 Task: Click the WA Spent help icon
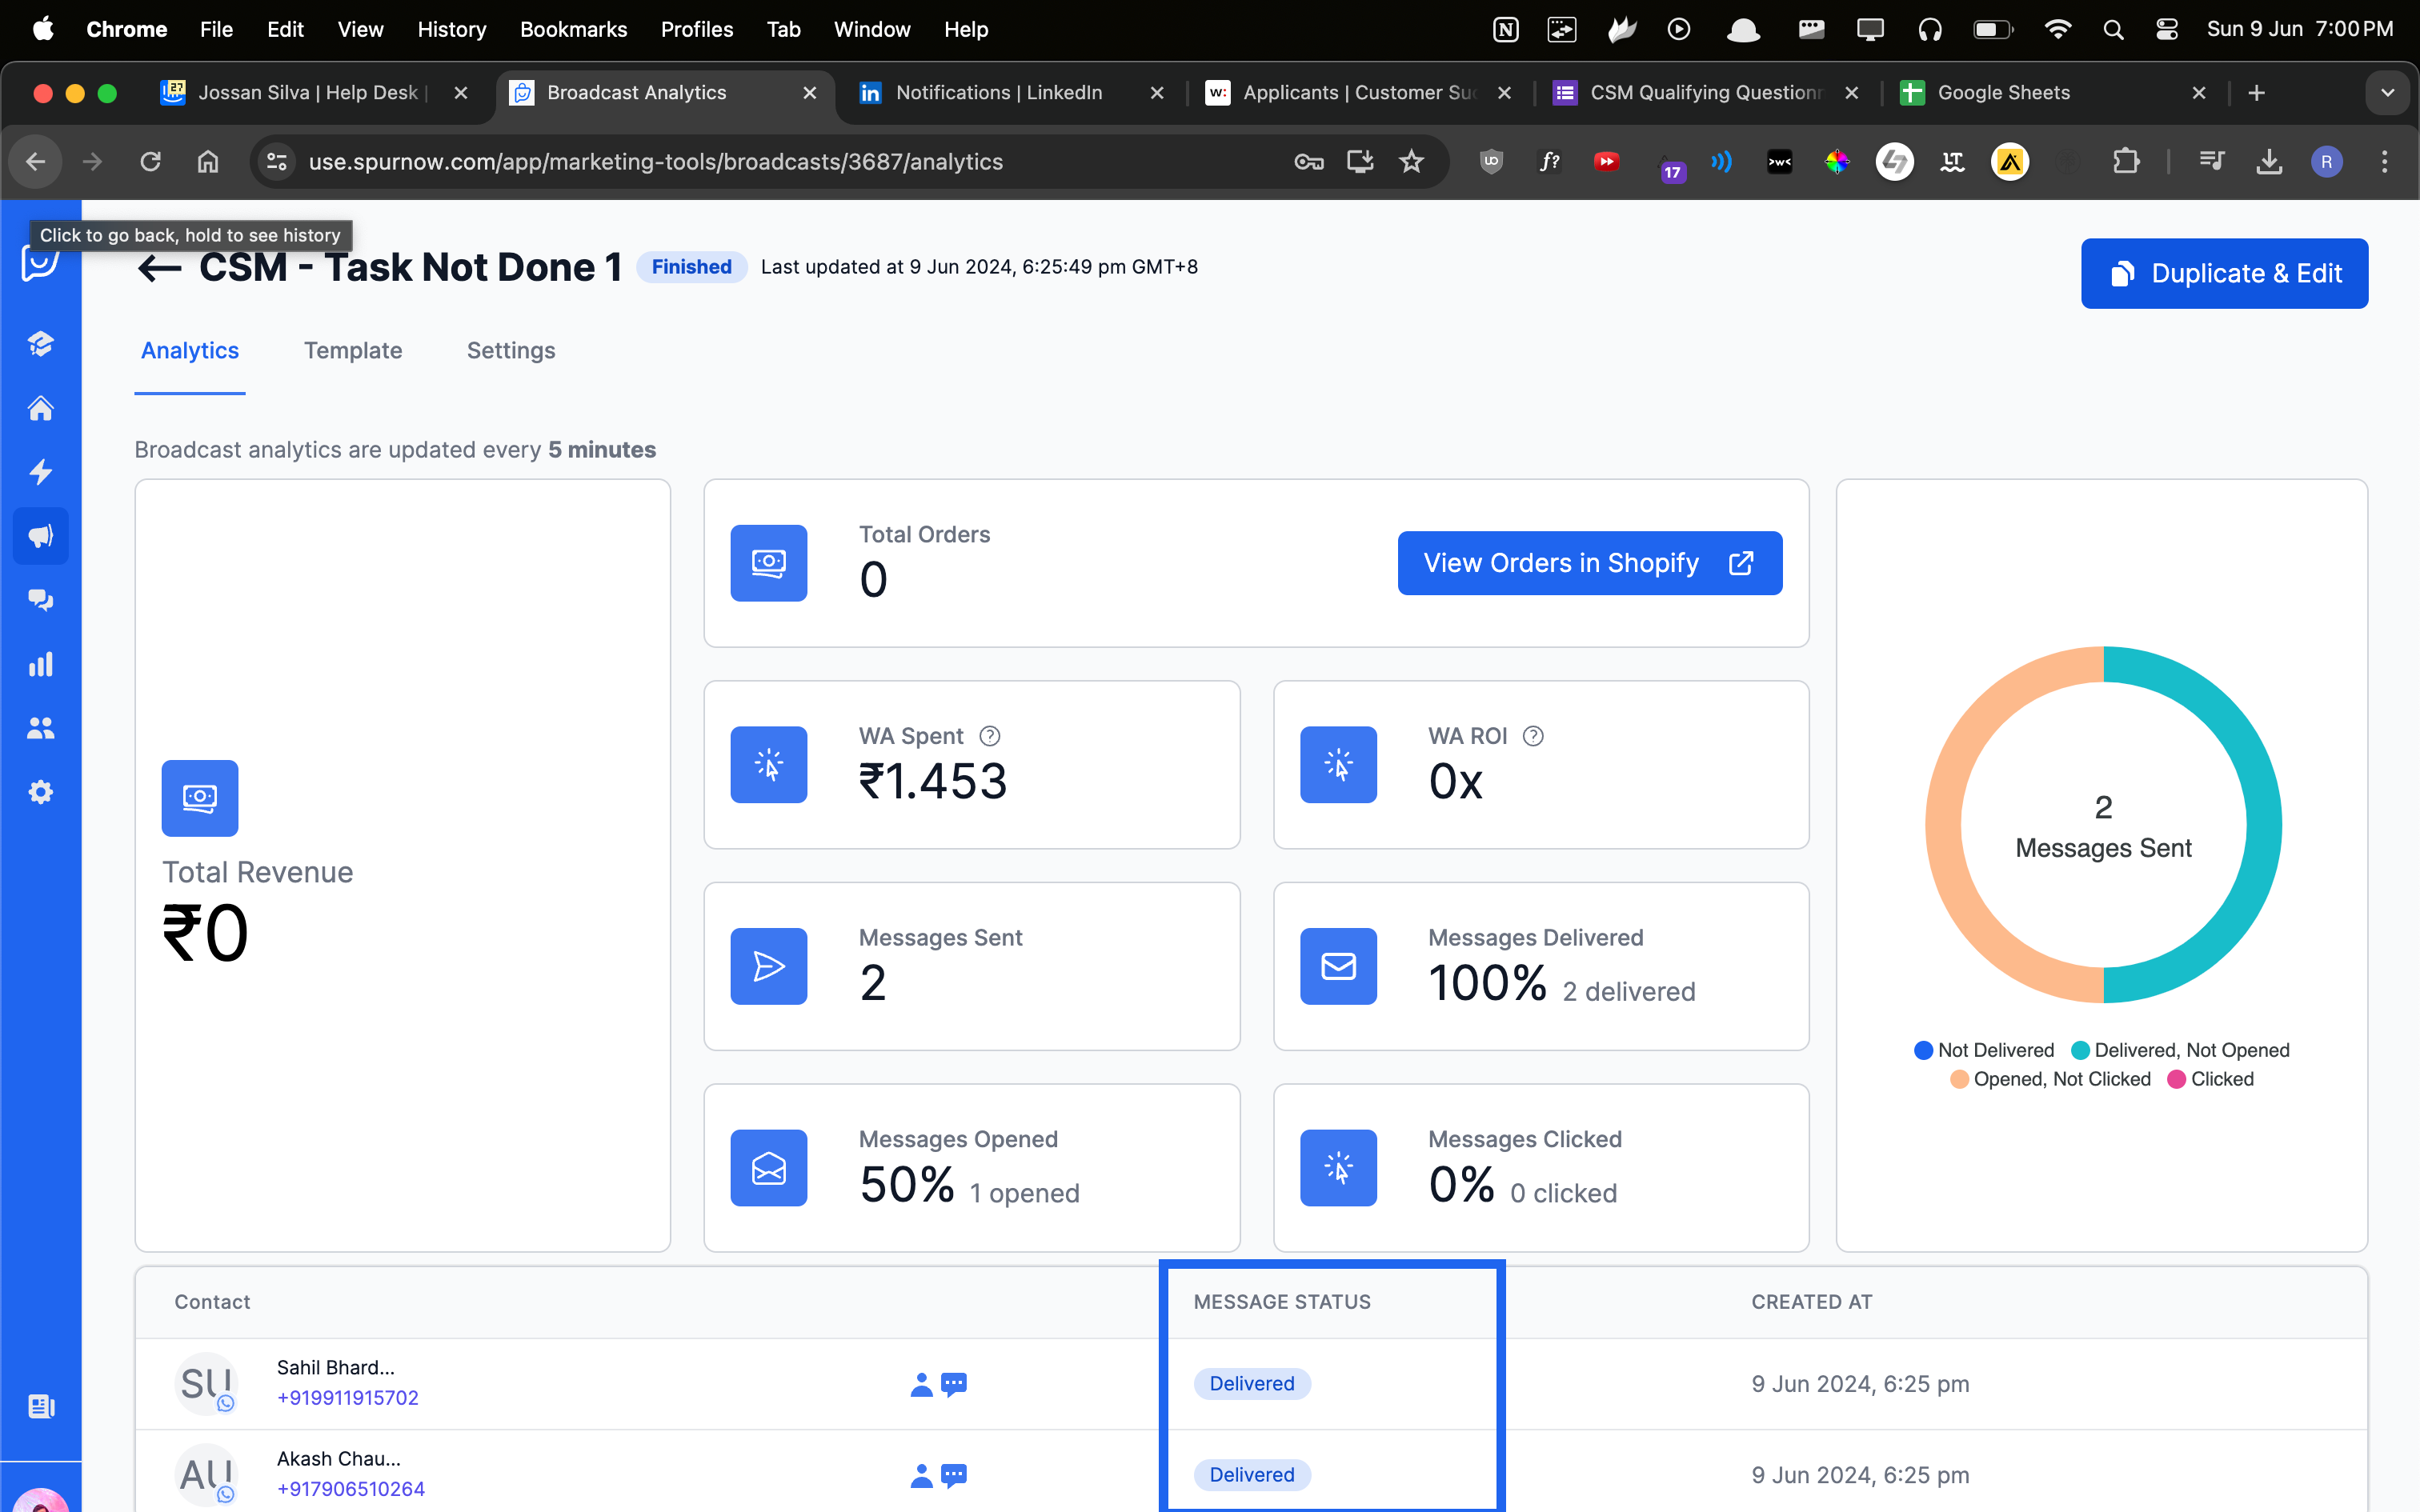tap(989, 736)
